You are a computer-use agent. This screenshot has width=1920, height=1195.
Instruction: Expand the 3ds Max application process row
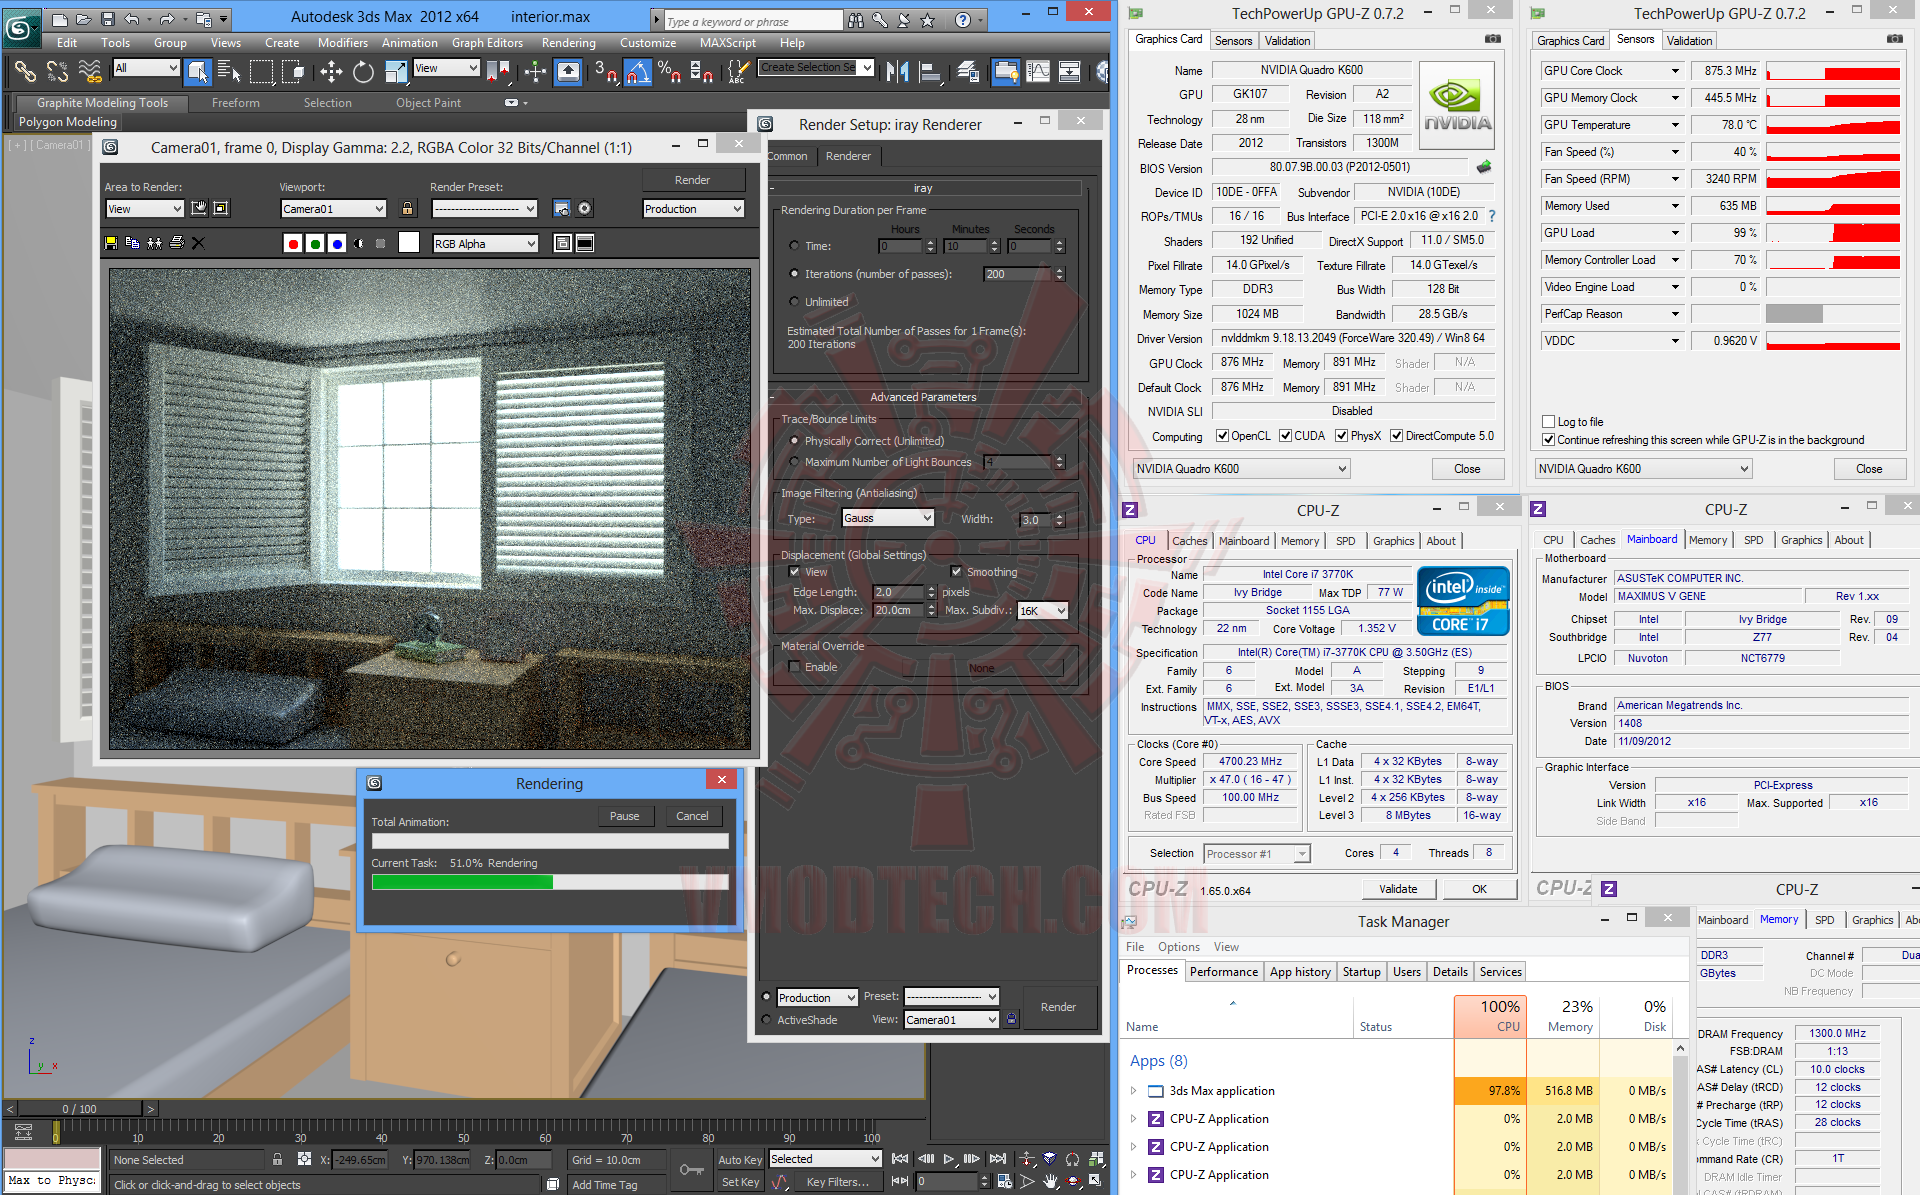(x=1133, y=1091)
